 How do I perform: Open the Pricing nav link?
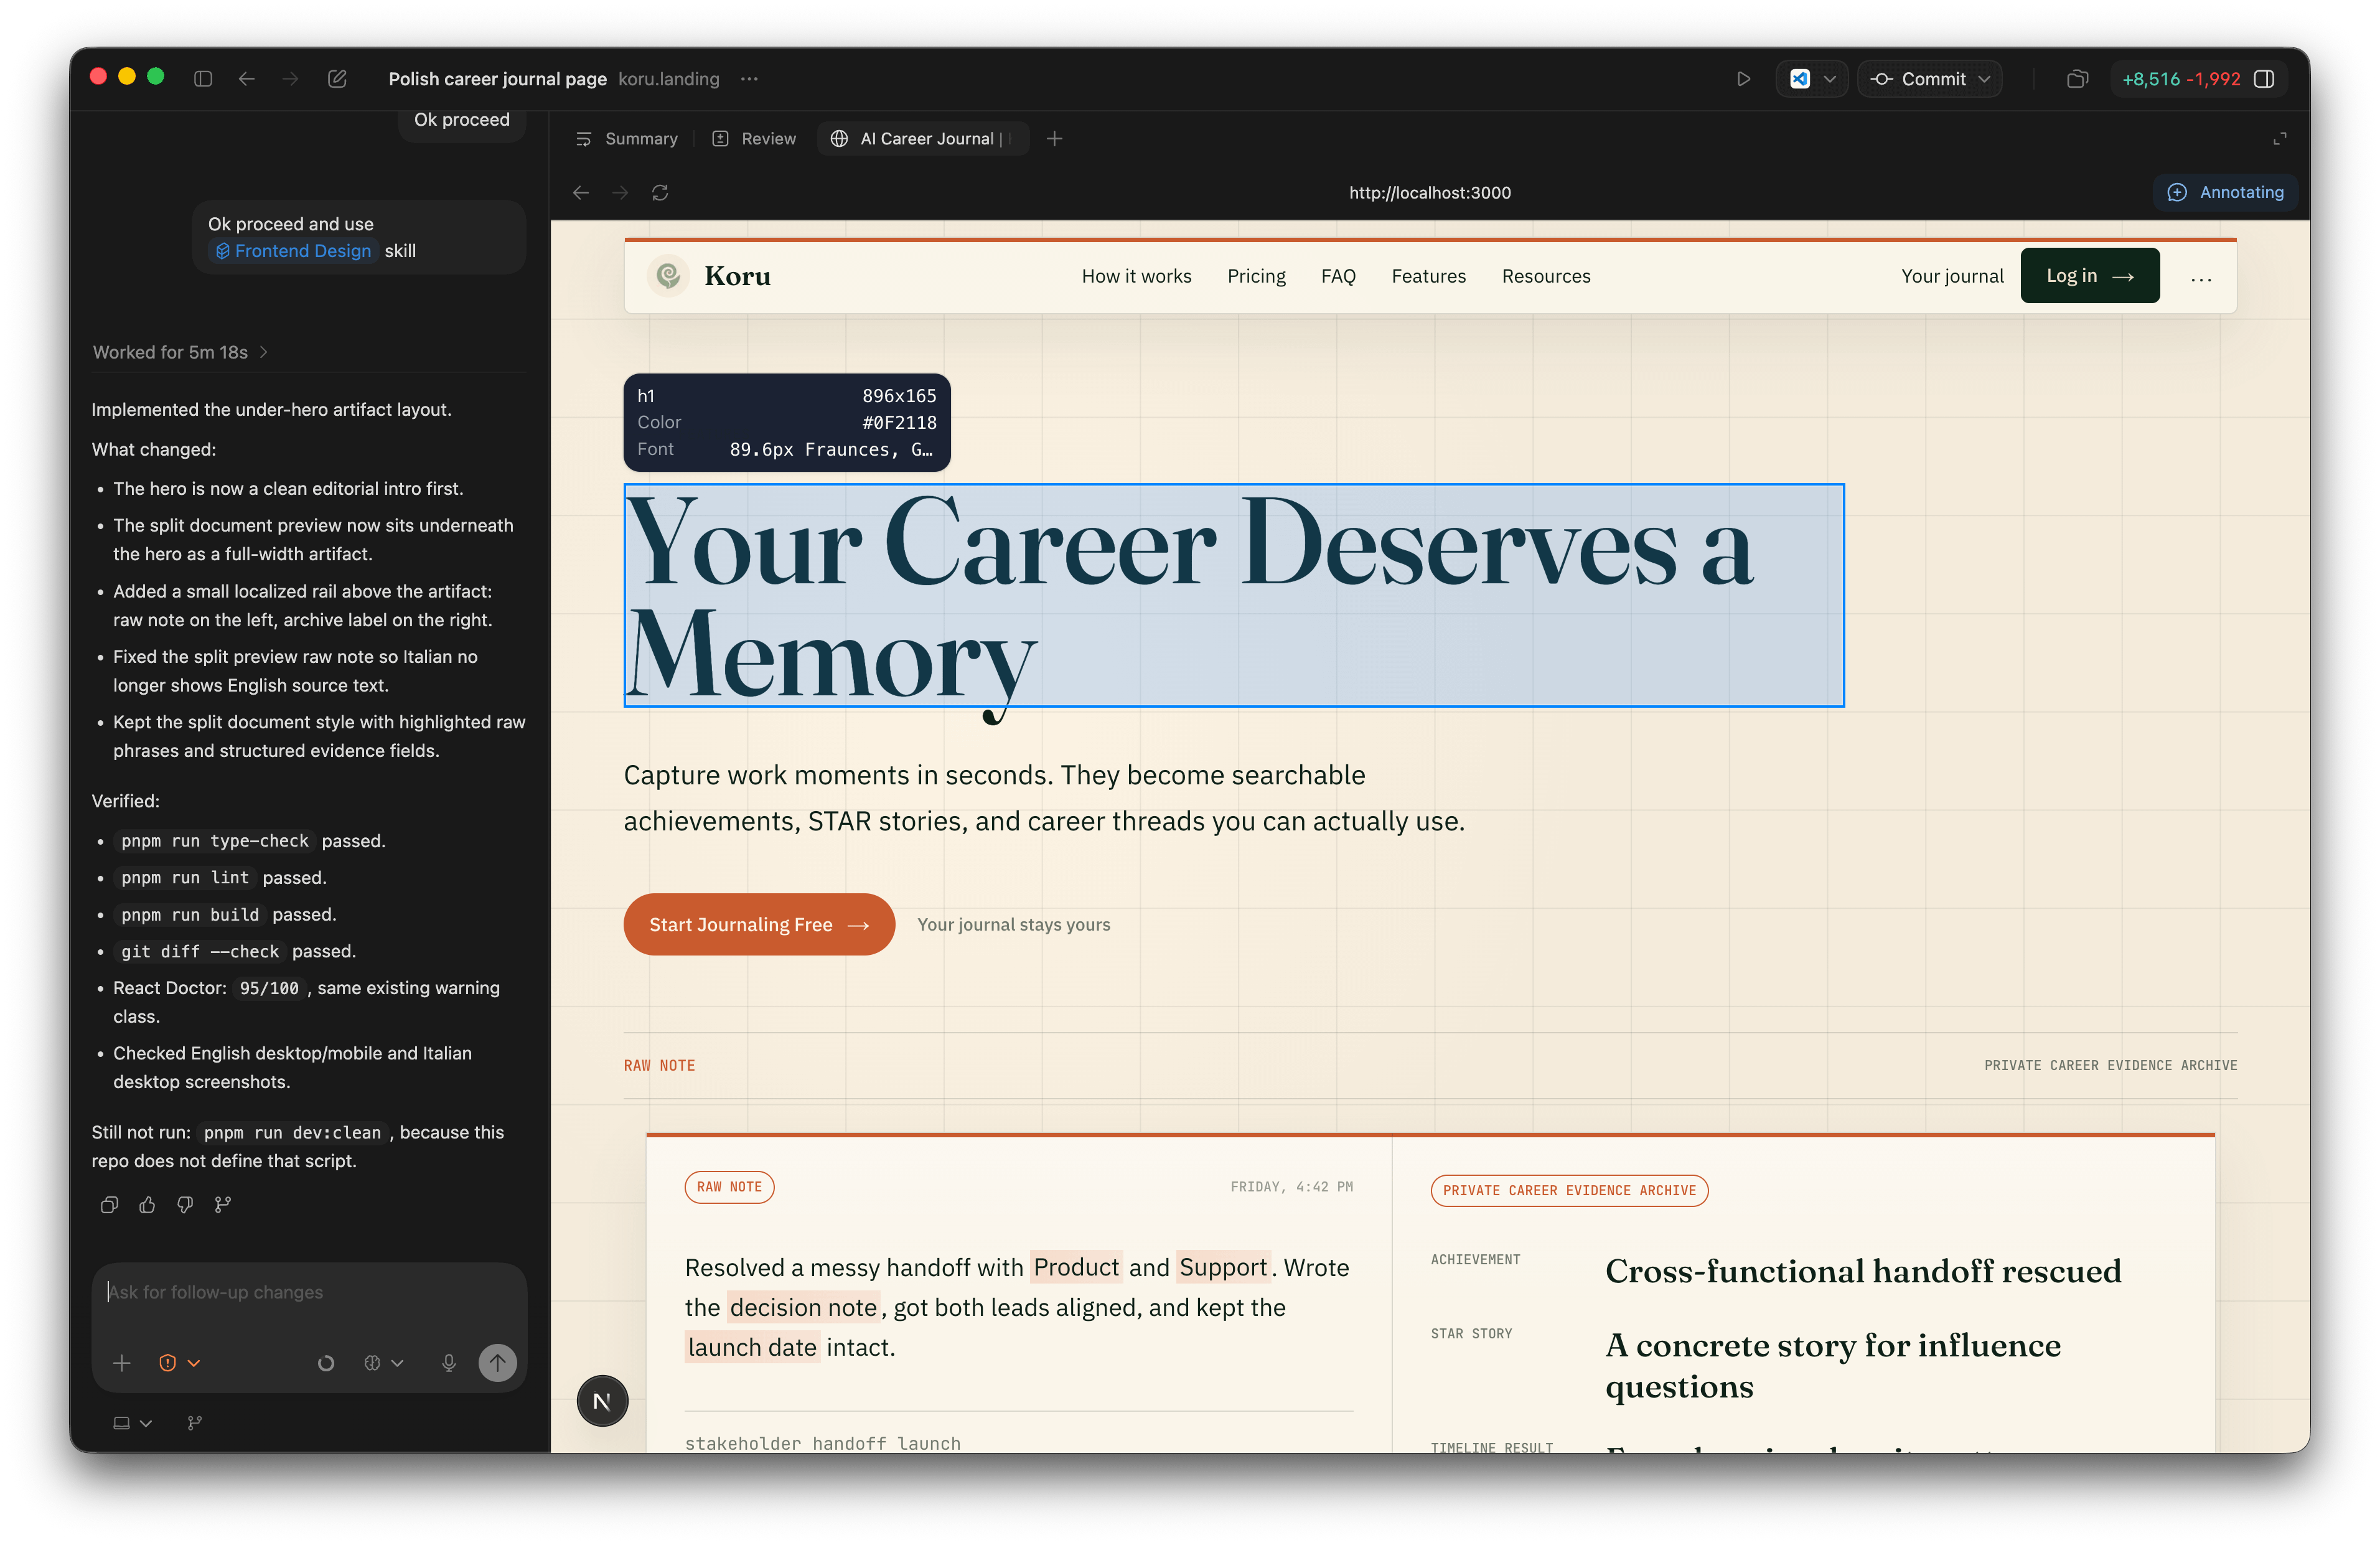tap(1256, 276)
